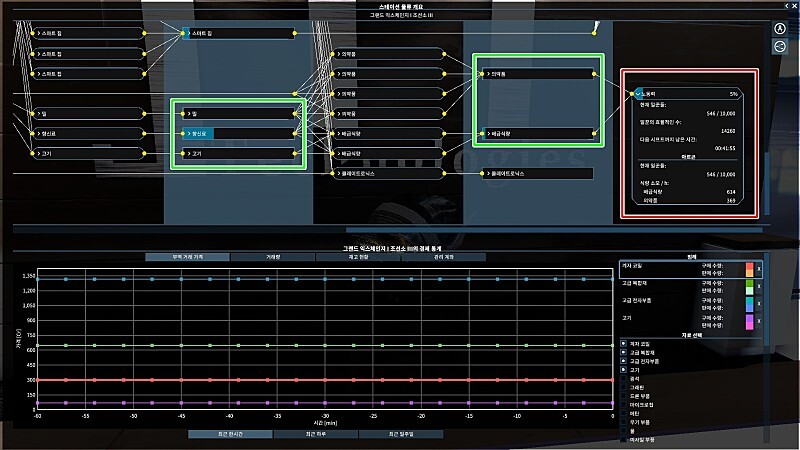The height and width of the screenshot is (450, 800).
Task: Collapse the 노동력 workforce node
Action: point(638,94)
